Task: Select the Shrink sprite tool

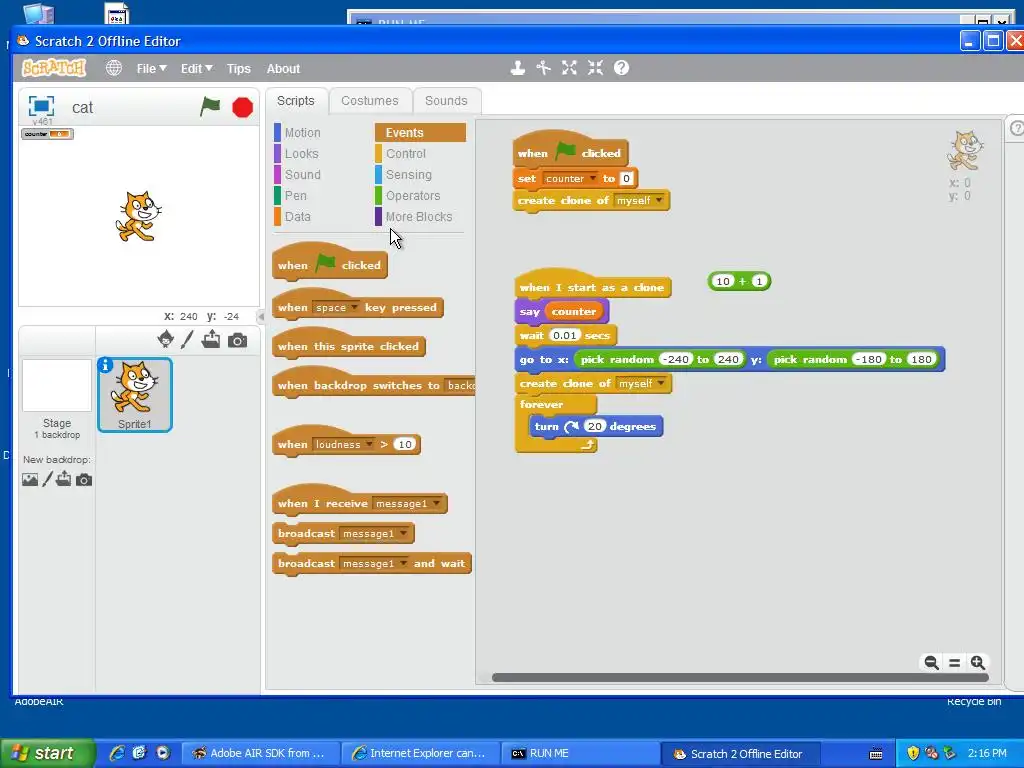Action: [x=595, y=68]
